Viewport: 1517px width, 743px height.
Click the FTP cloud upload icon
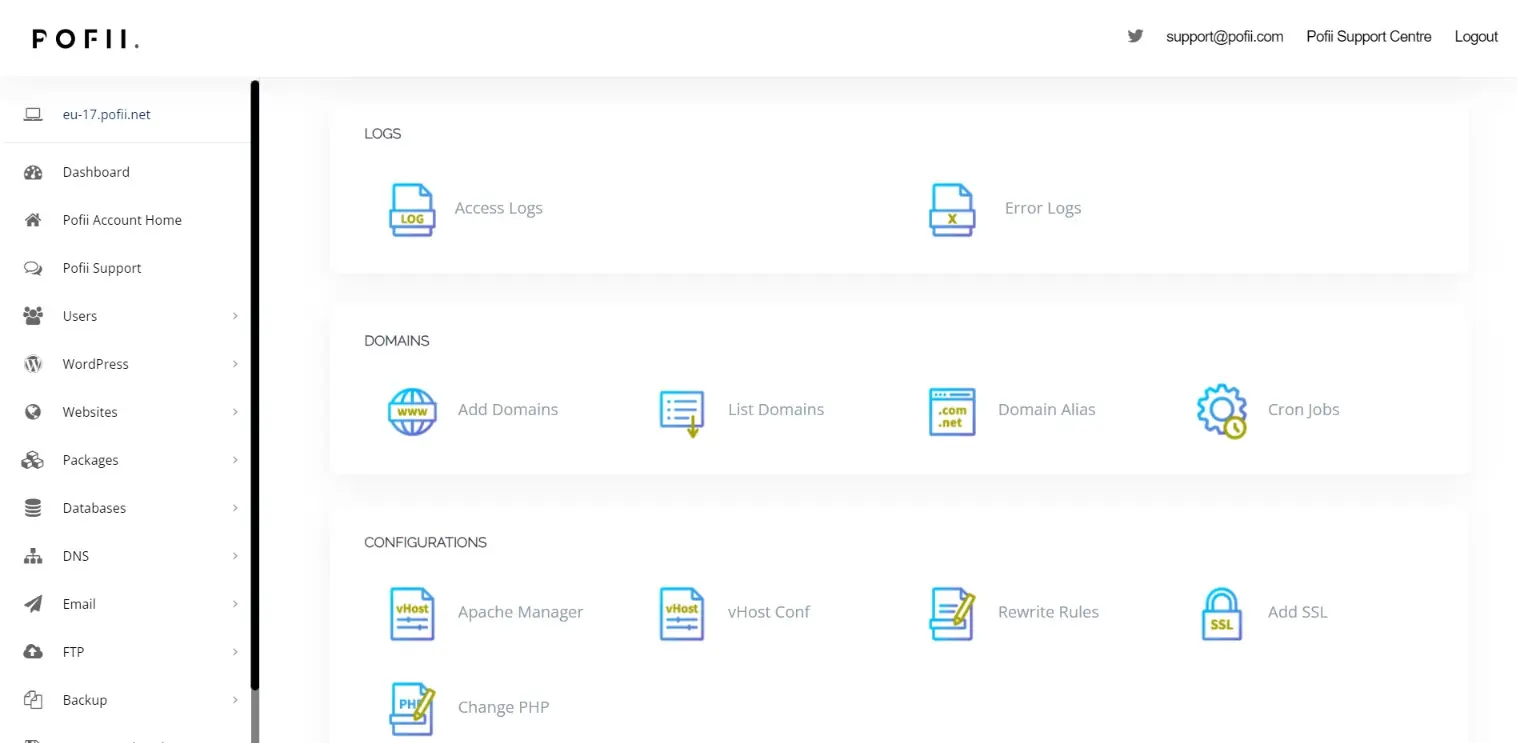[x=33, y=652]
